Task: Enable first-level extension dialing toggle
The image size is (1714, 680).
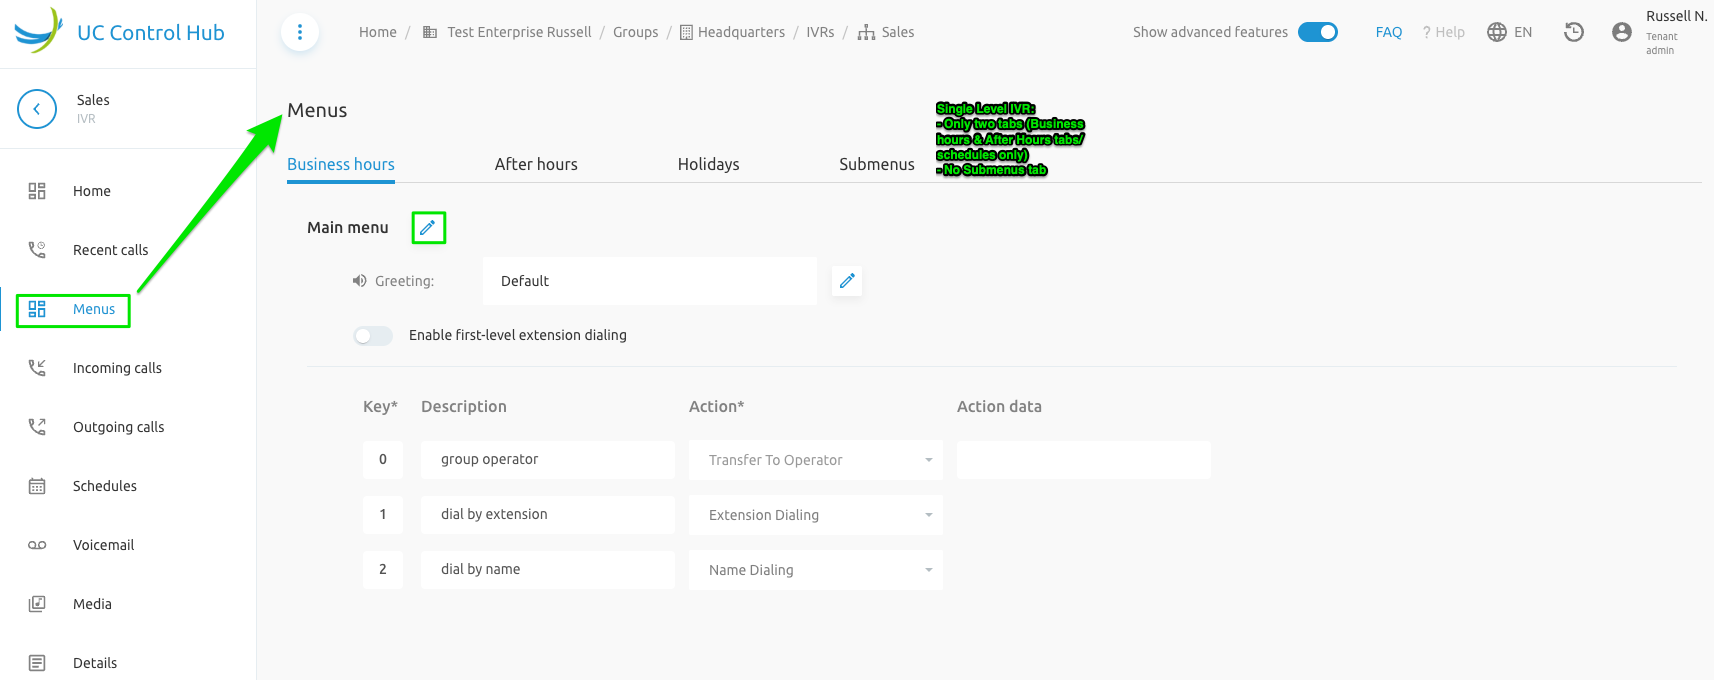Action: point(373,336)
